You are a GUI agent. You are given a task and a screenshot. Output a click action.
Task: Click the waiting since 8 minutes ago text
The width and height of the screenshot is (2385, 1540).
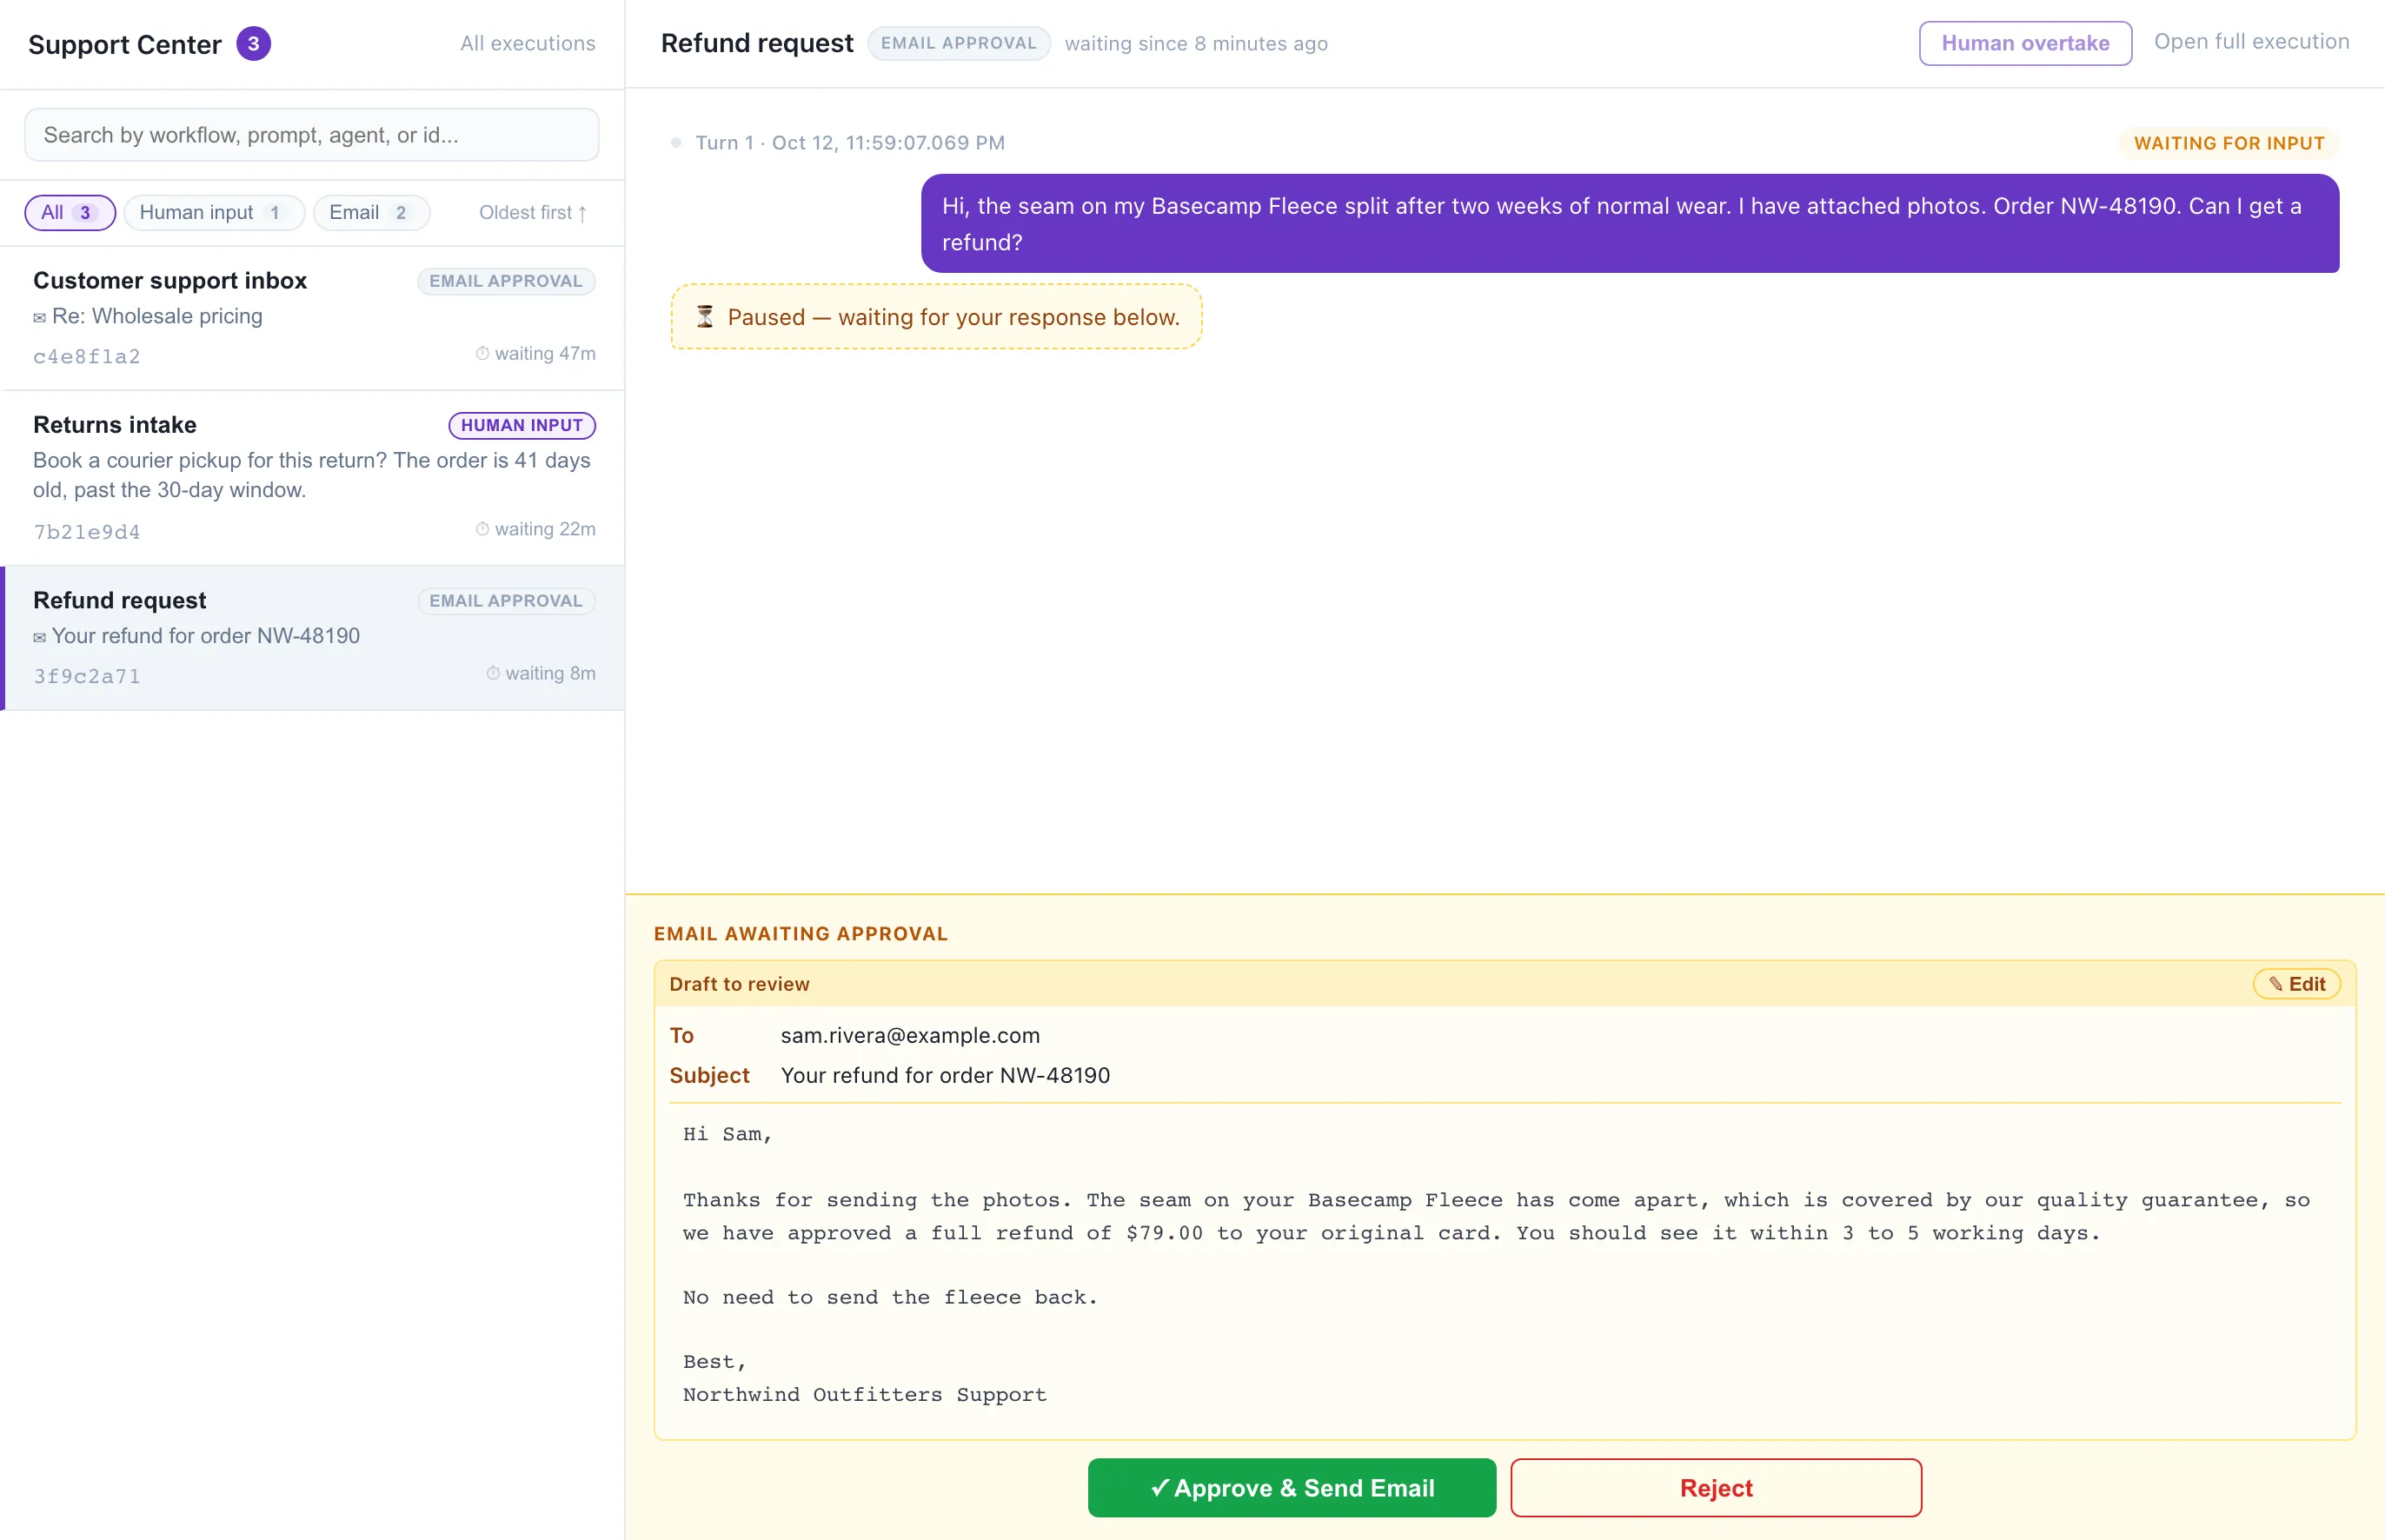pos(1196,44)
